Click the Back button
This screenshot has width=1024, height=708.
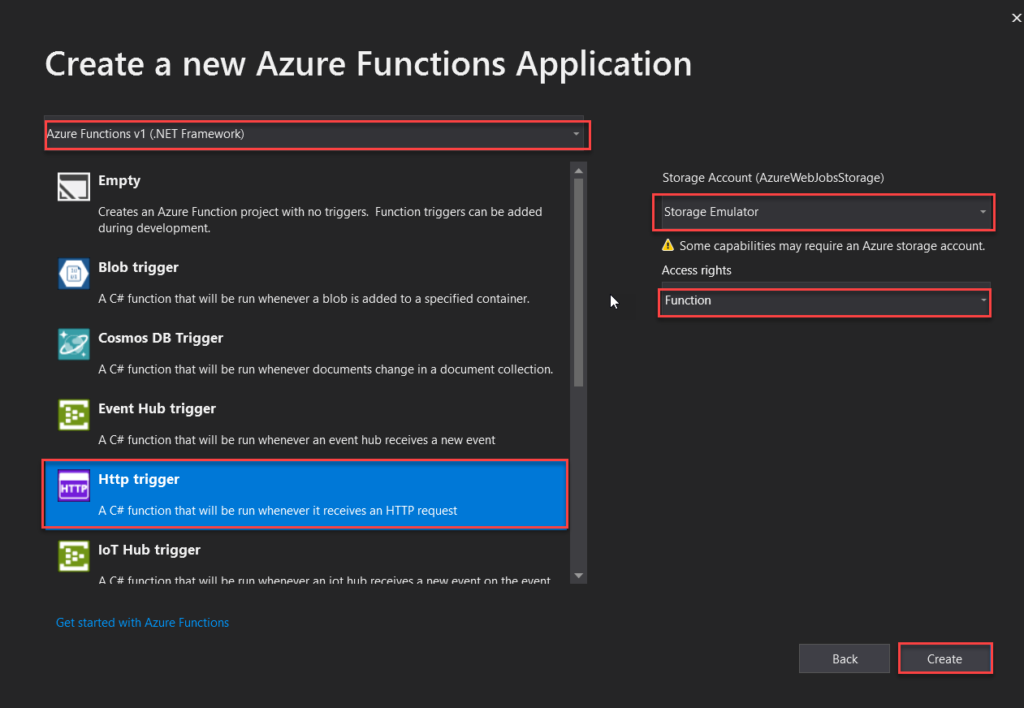[x=844, y=659]
